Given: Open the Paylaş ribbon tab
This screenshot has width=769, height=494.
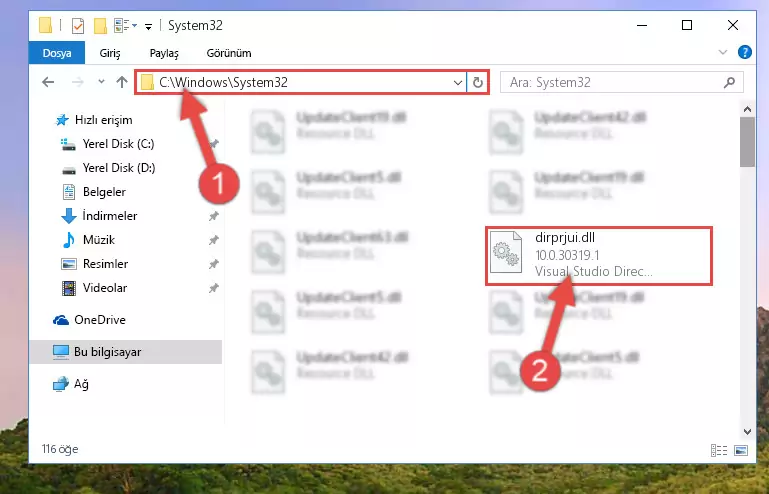Looking at the screenshot, I should (x=164, y=53).
